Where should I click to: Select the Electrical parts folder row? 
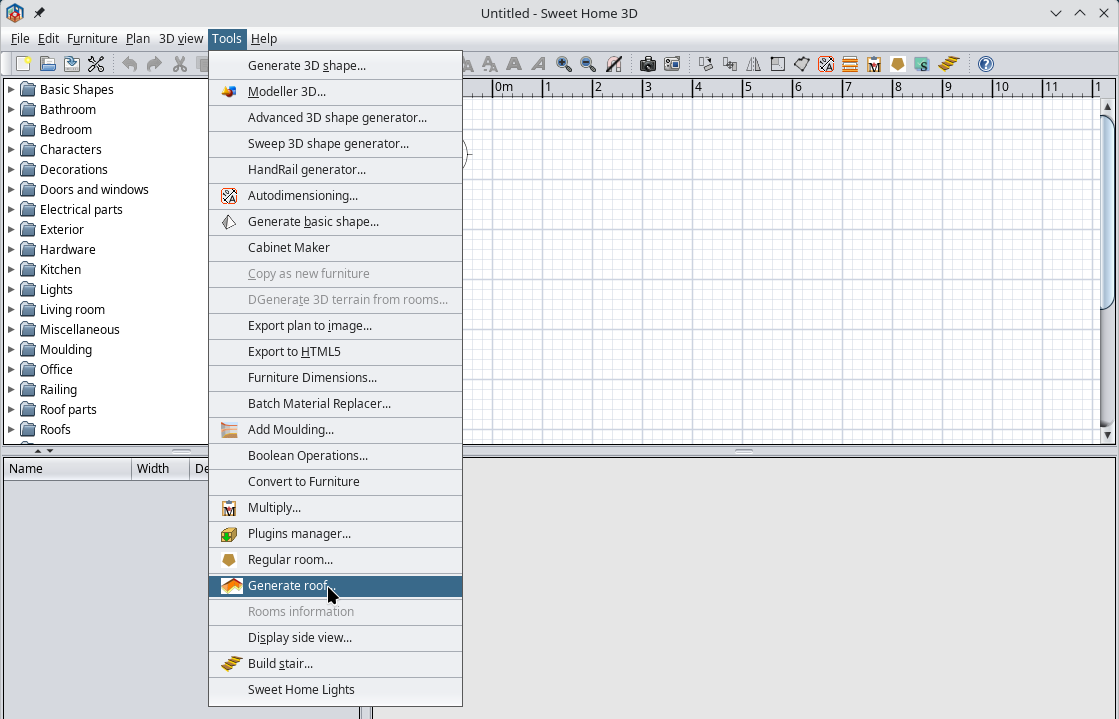71,209
